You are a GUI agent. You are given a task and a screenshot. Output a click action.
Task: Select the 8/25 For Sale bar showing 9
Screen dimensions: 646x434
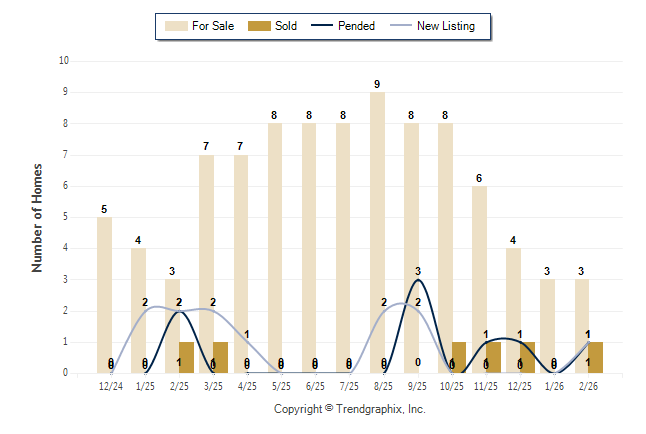tap(377, 232)
